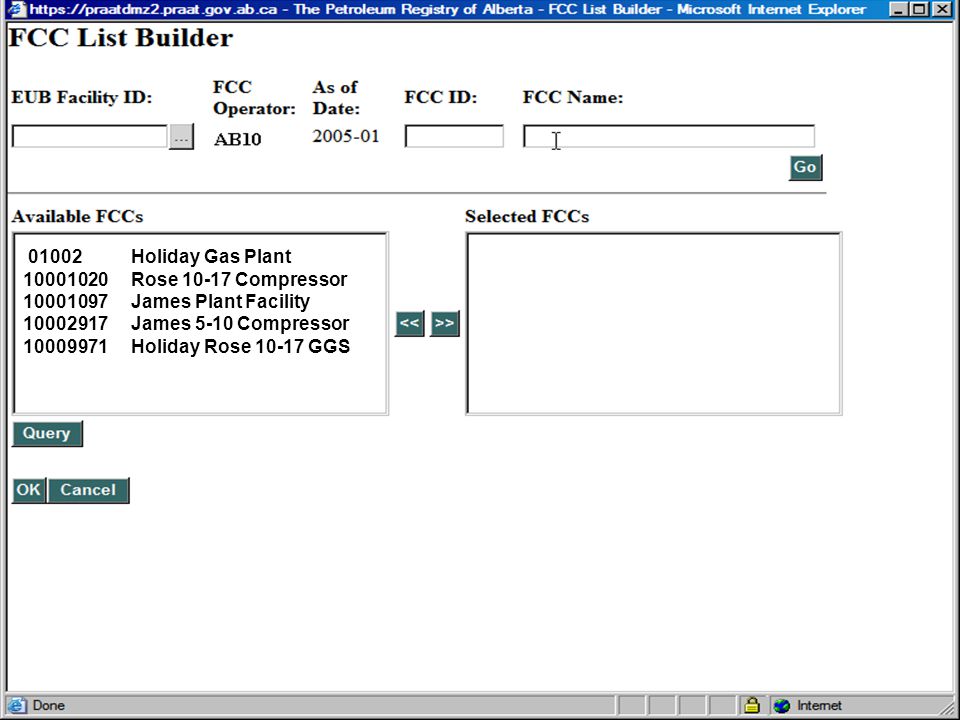Image resolution: width=960 pixels, height=720 pixels.
Task: Close the FCC List Builder window
Action: pos(942,9)
